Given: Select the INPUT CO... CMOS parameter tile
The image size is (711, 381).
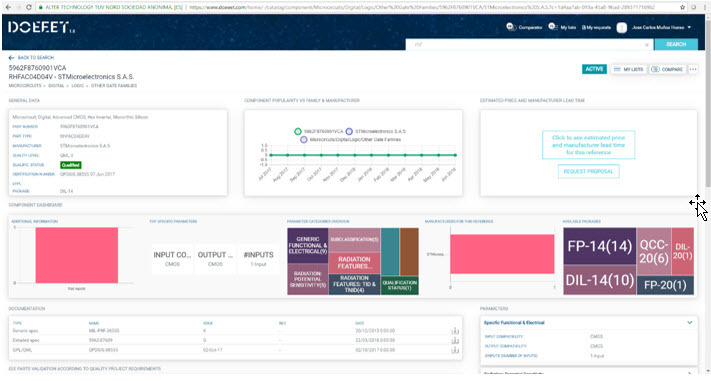Looking at the screenshot, I should point(172,259).
